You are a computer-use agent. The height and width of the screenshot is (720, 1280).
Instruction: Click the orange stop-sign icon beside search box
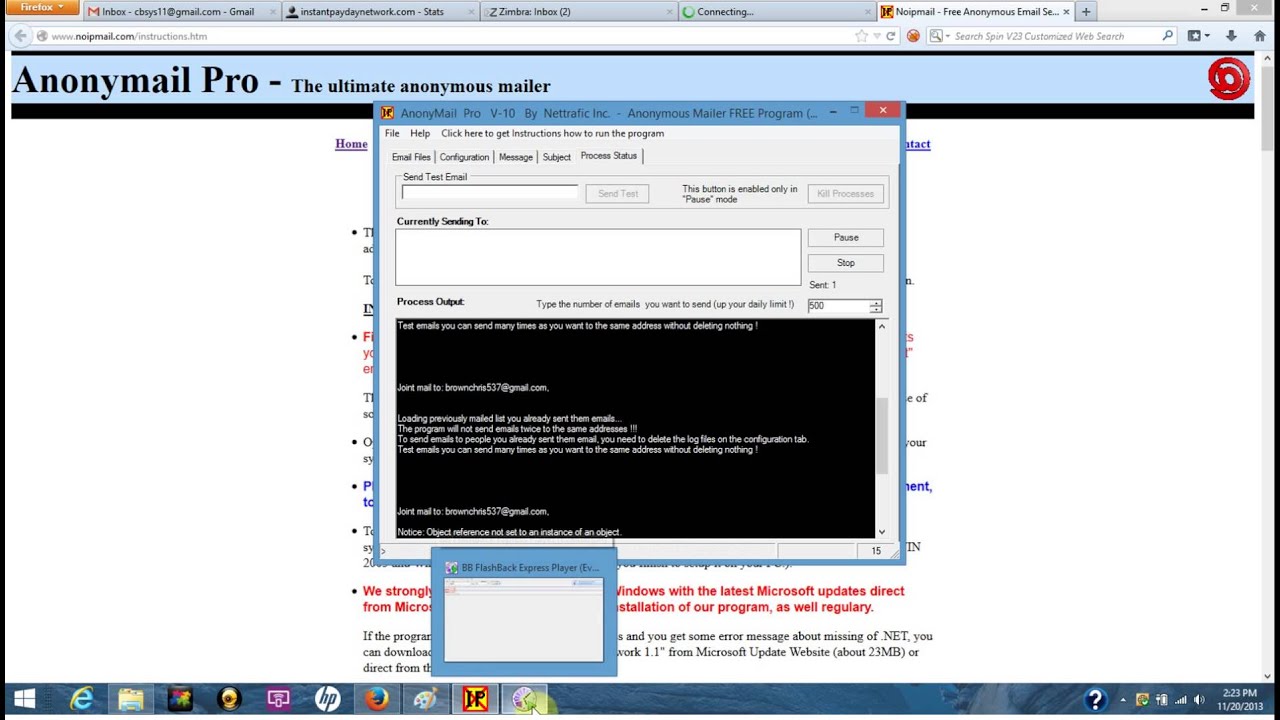click(x=913, y=36)
